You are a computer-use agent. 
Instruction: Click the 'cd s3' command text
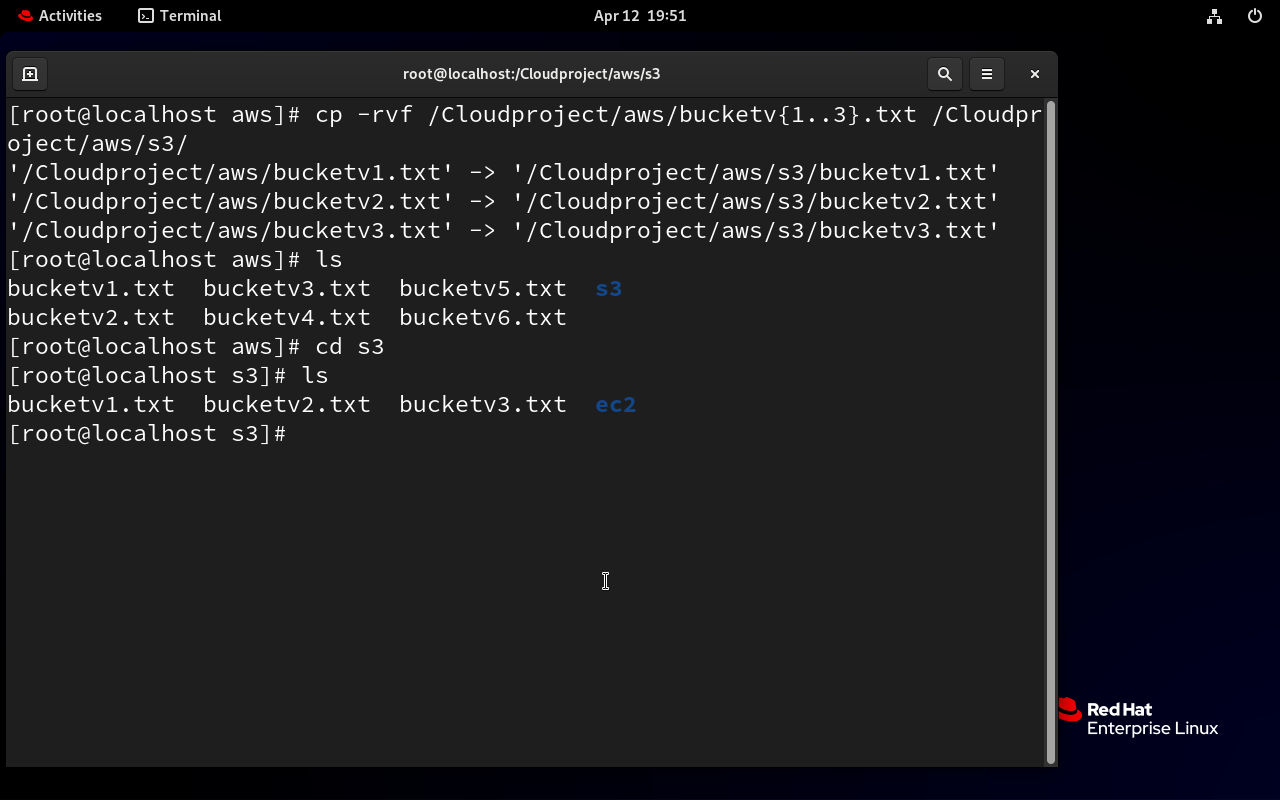pyautogui.click(x=350, y=347)
